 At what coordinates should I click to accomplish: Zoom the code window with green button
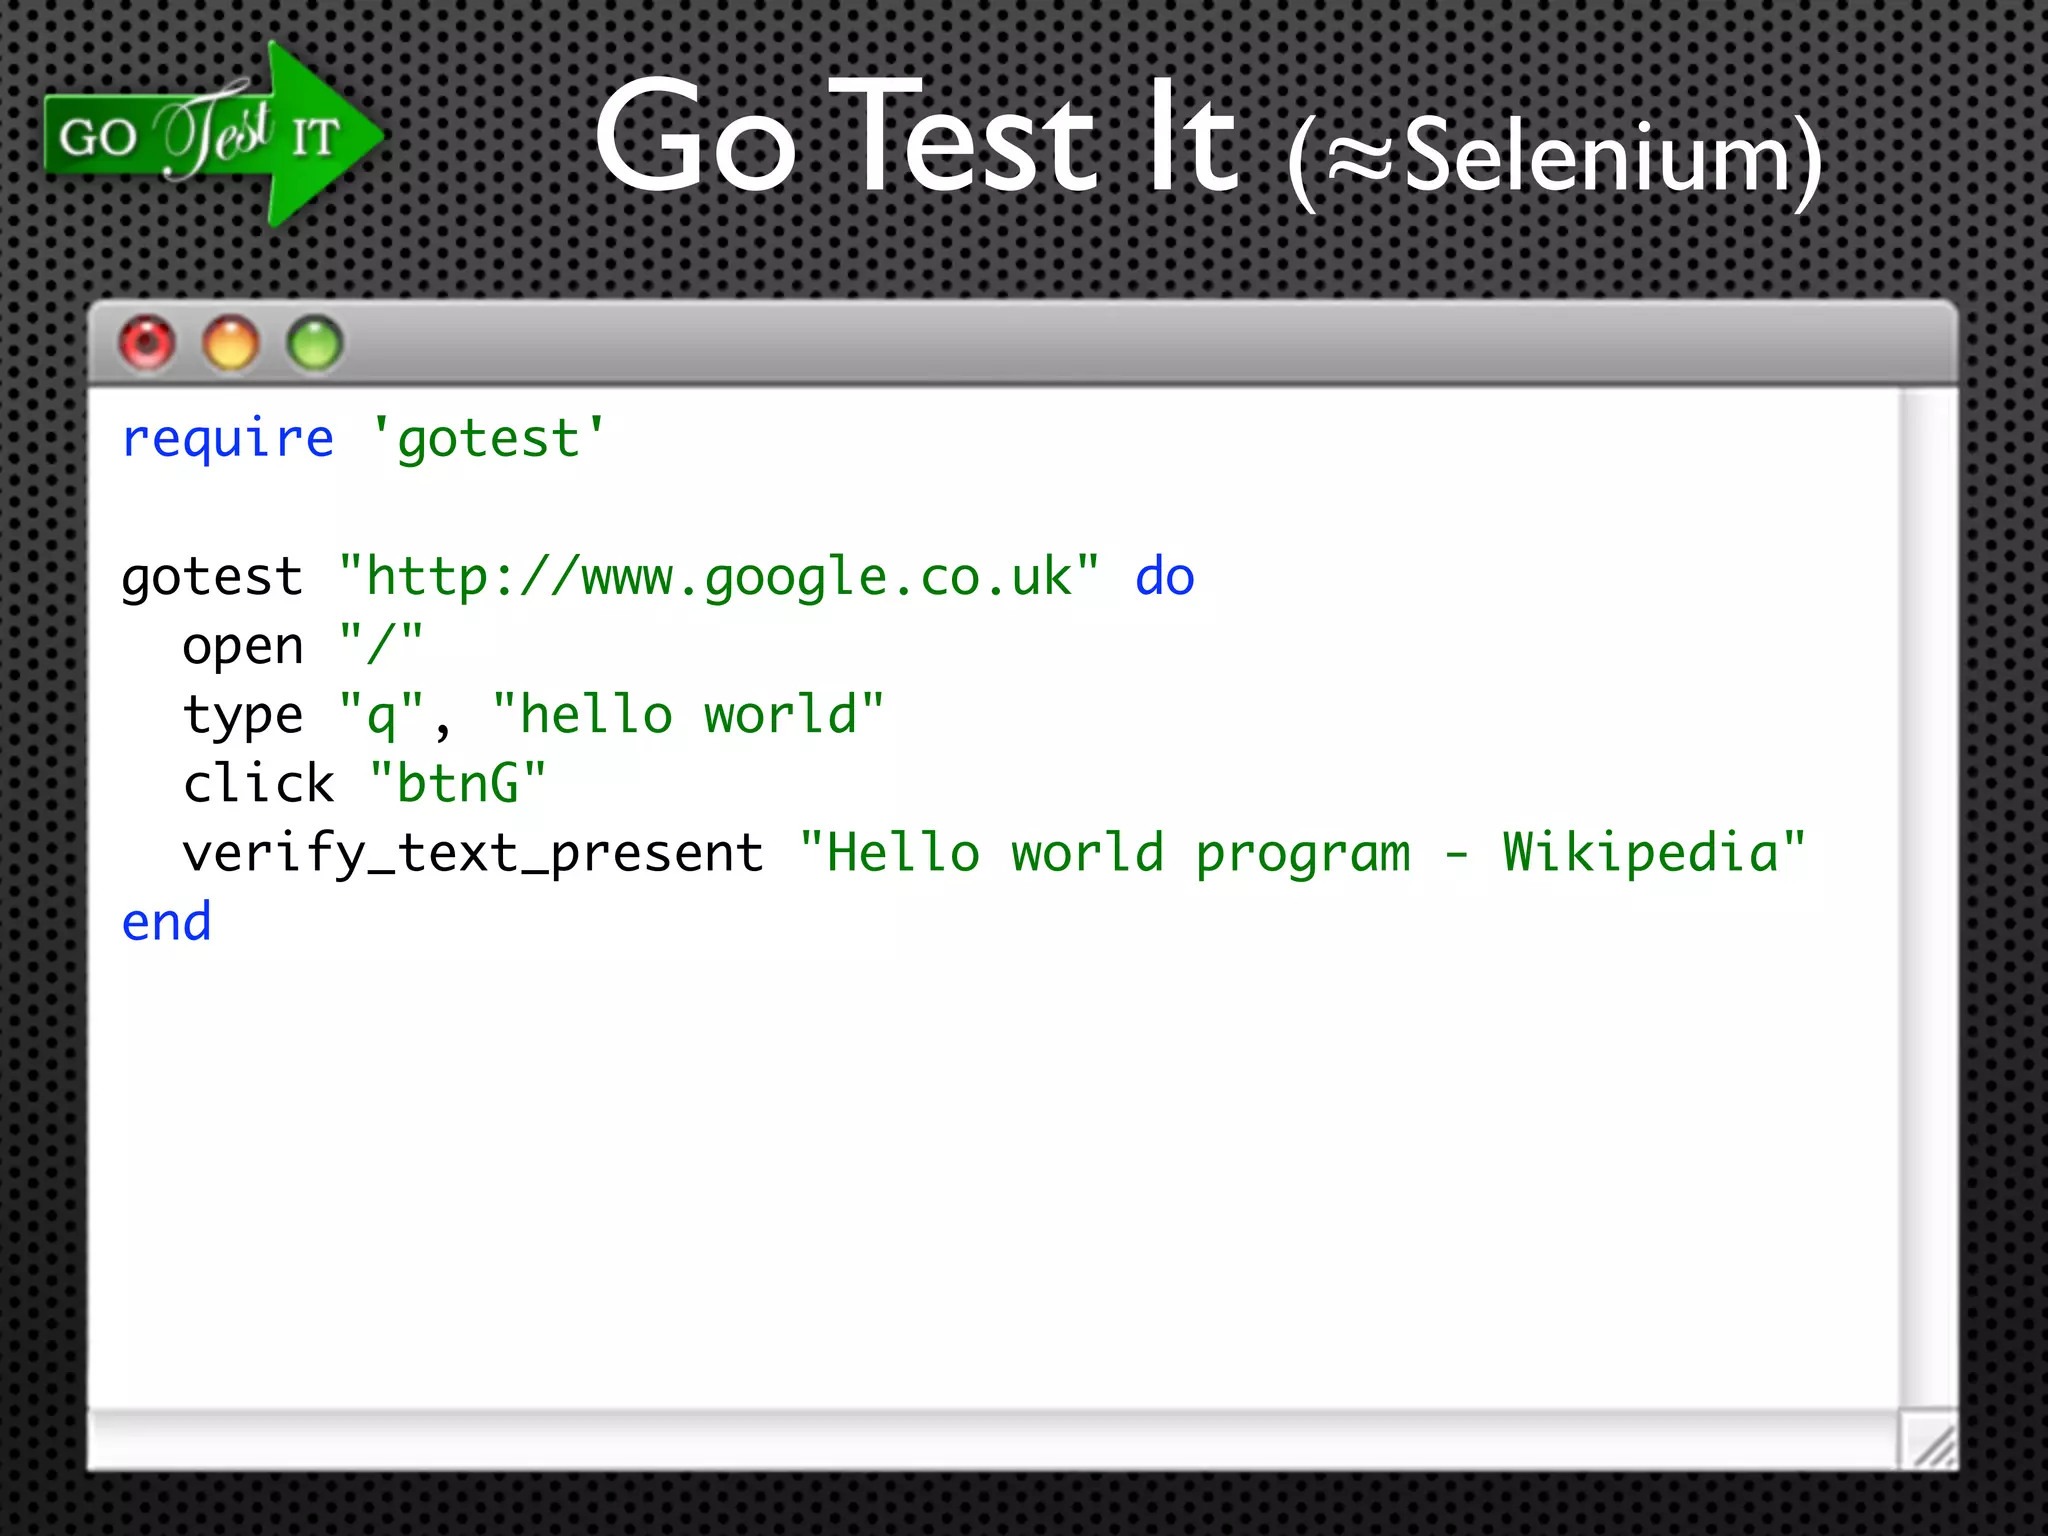point(315,343)
